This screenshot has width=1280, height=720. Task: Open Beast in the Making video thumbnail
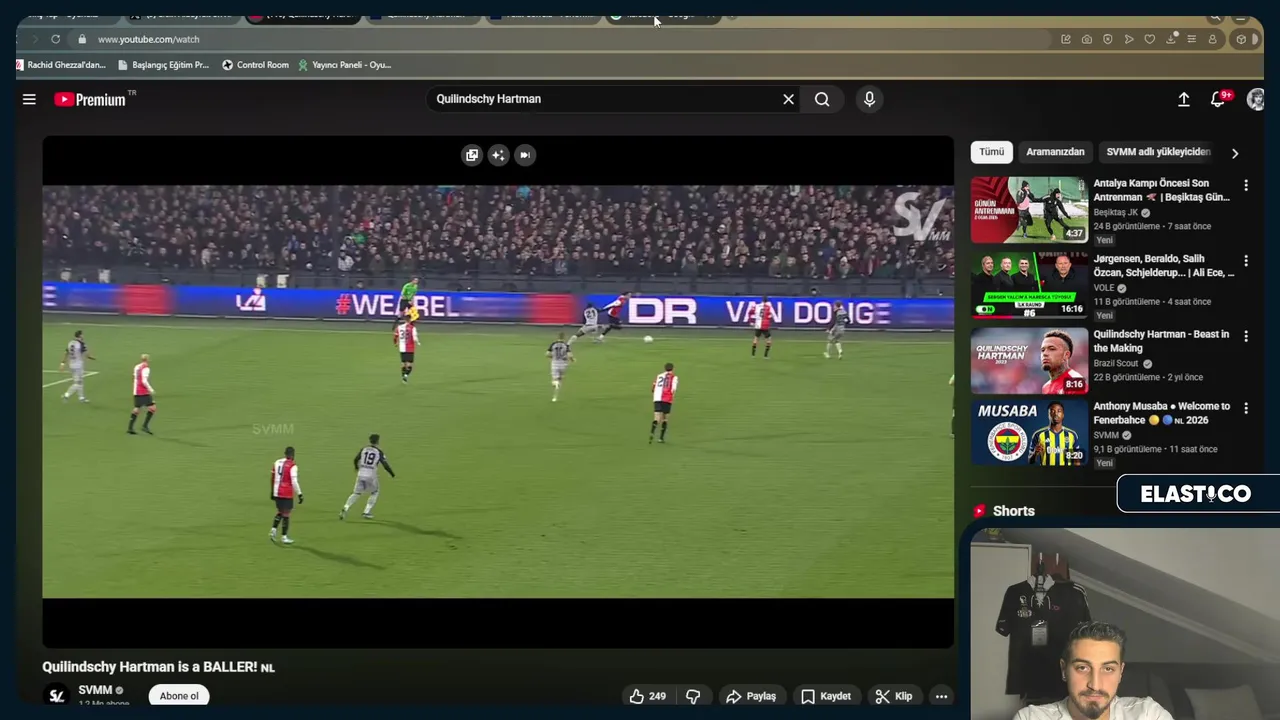coord(1029,361)
